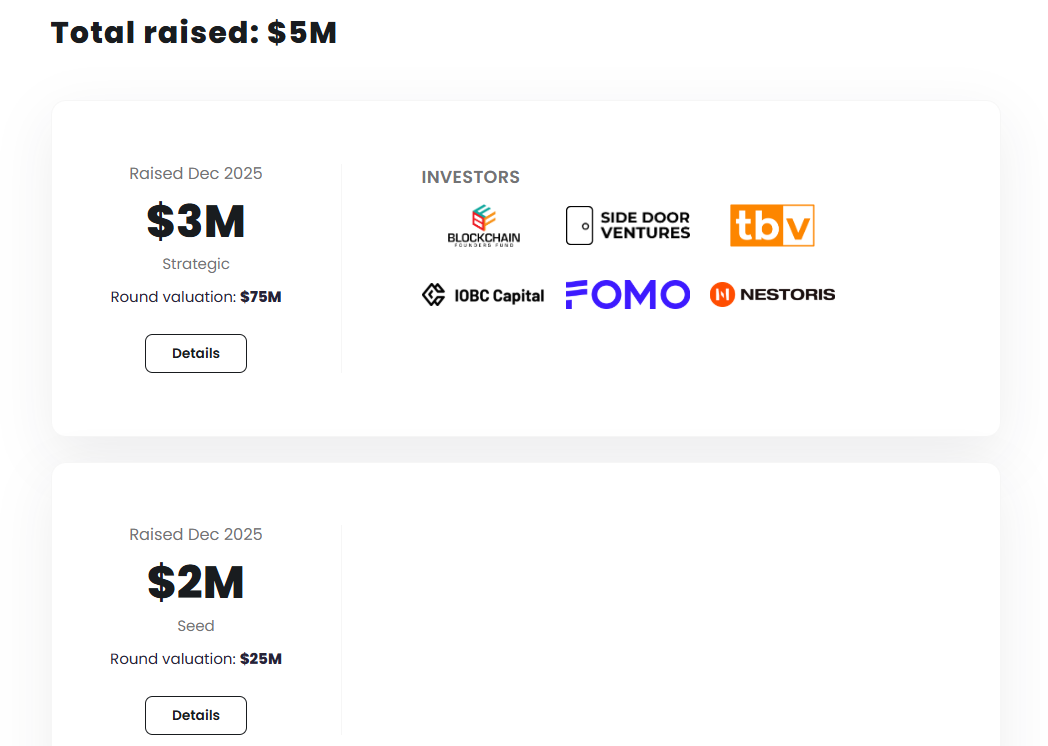Image resolution: width=1048 pixels, height=746 pixels.
Task: Click the $25M round valuation figure
Action: click(x=260, y=659)
